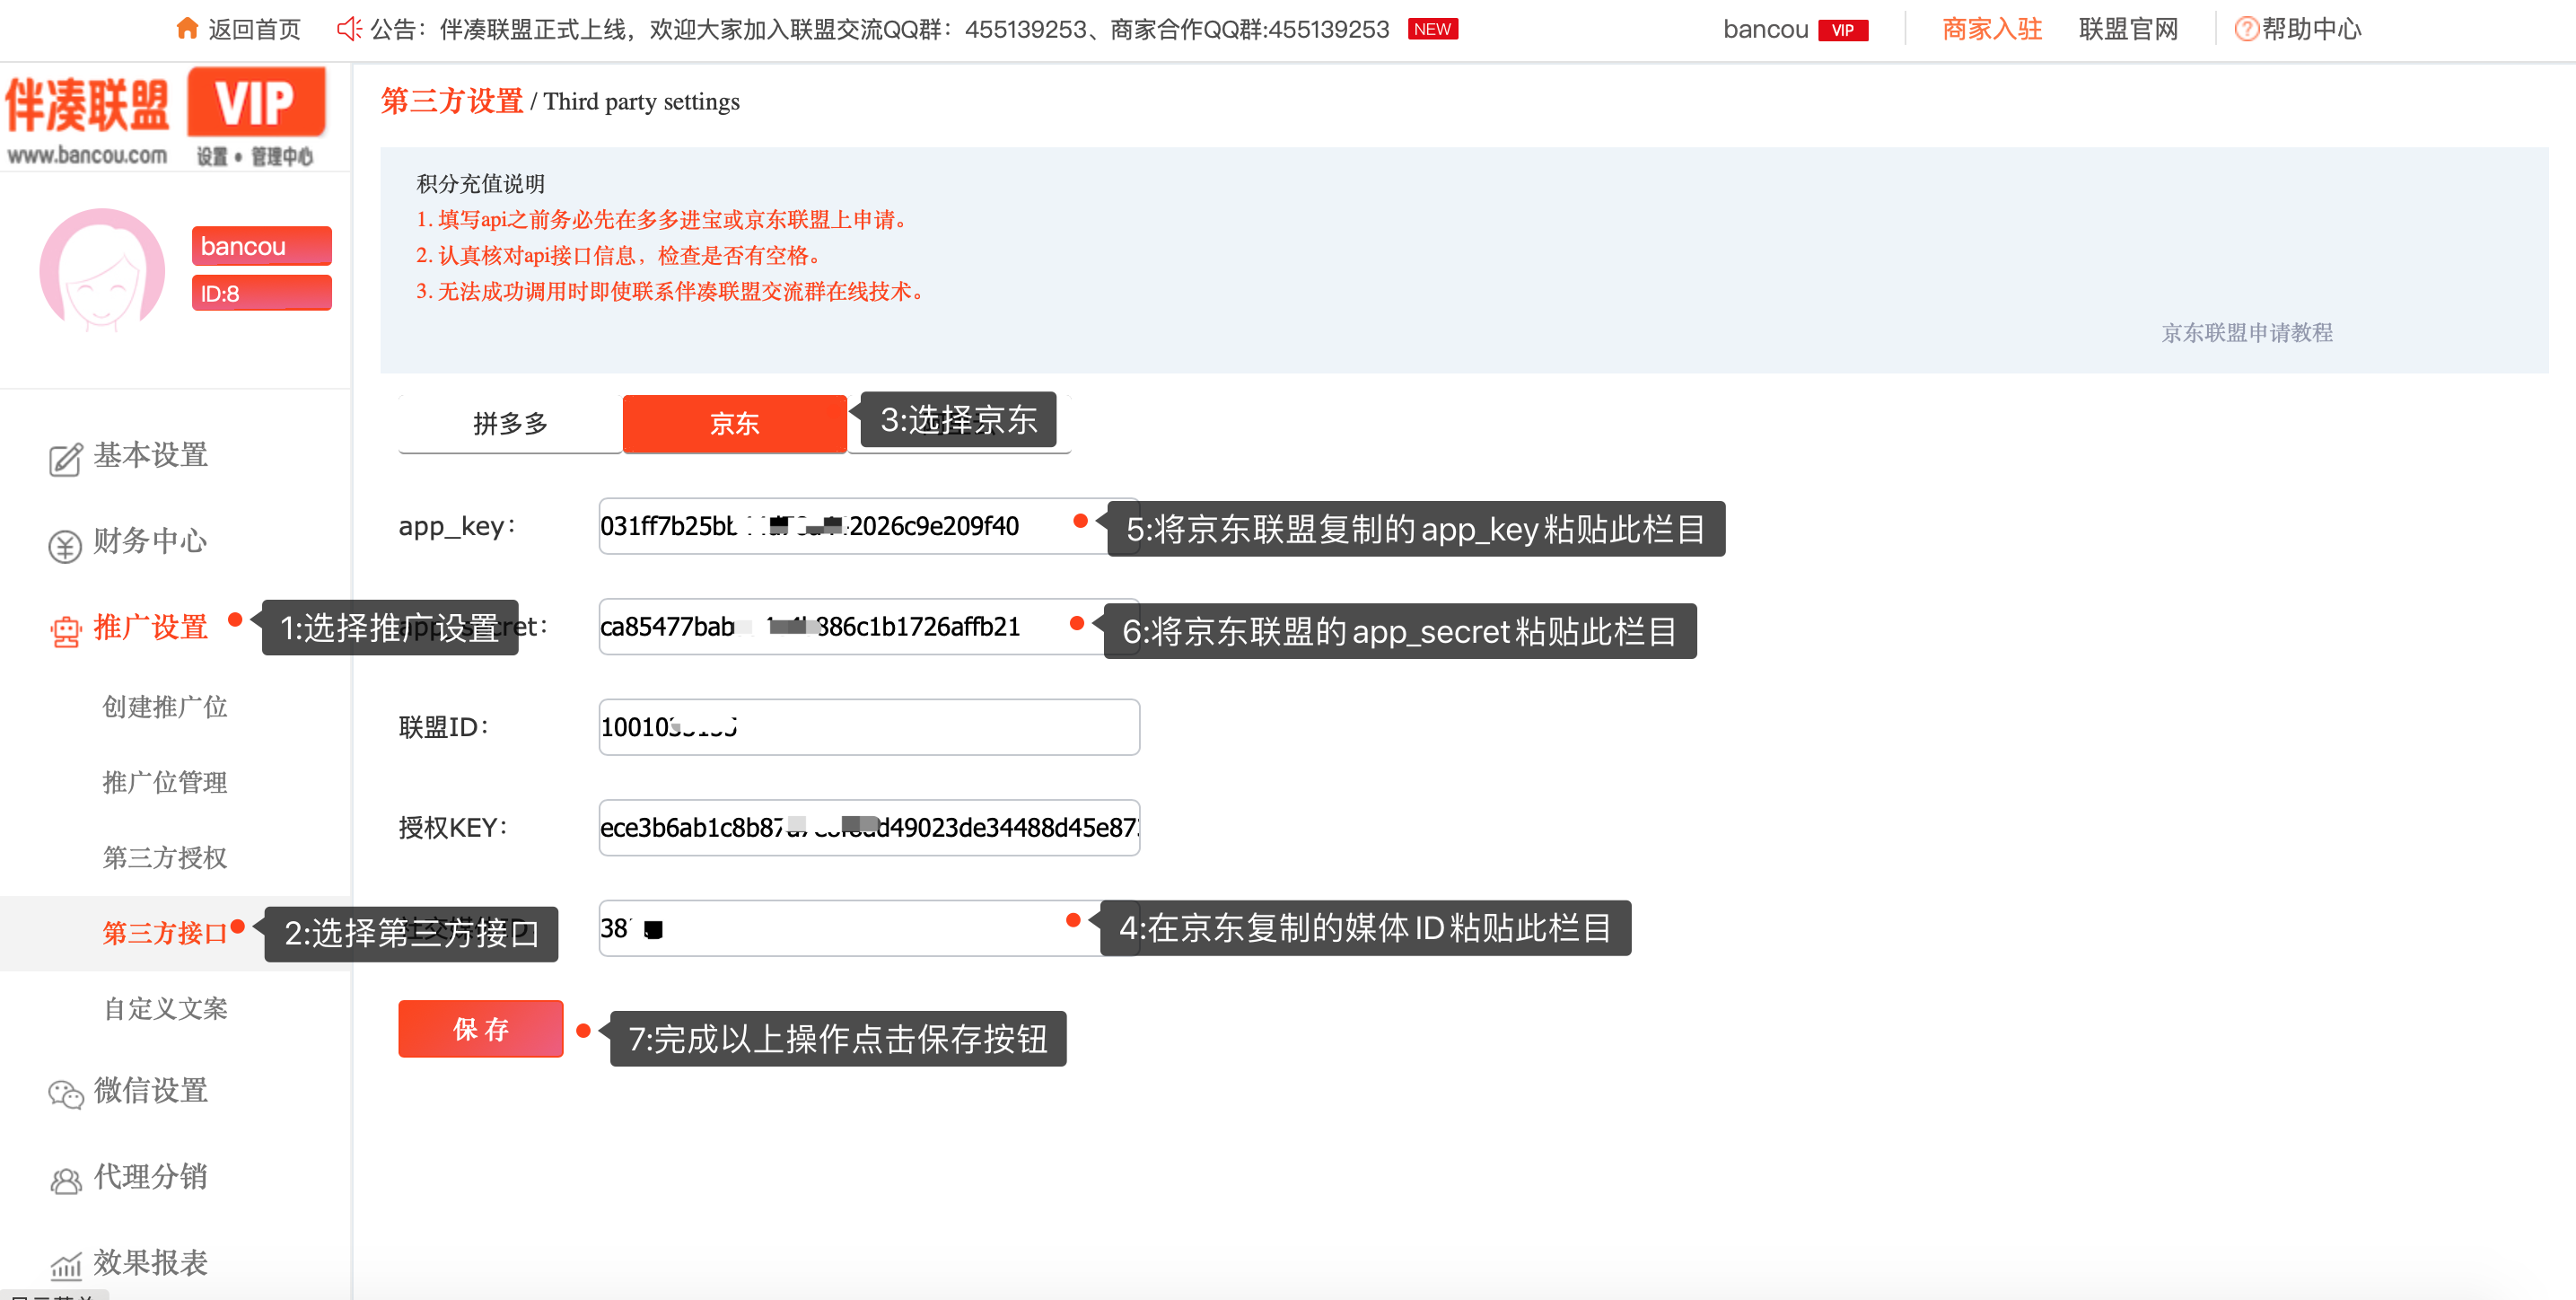Click the 第三方设置 page heading
Viewport: 2576px width, 1300px height.
click(452, 101)
